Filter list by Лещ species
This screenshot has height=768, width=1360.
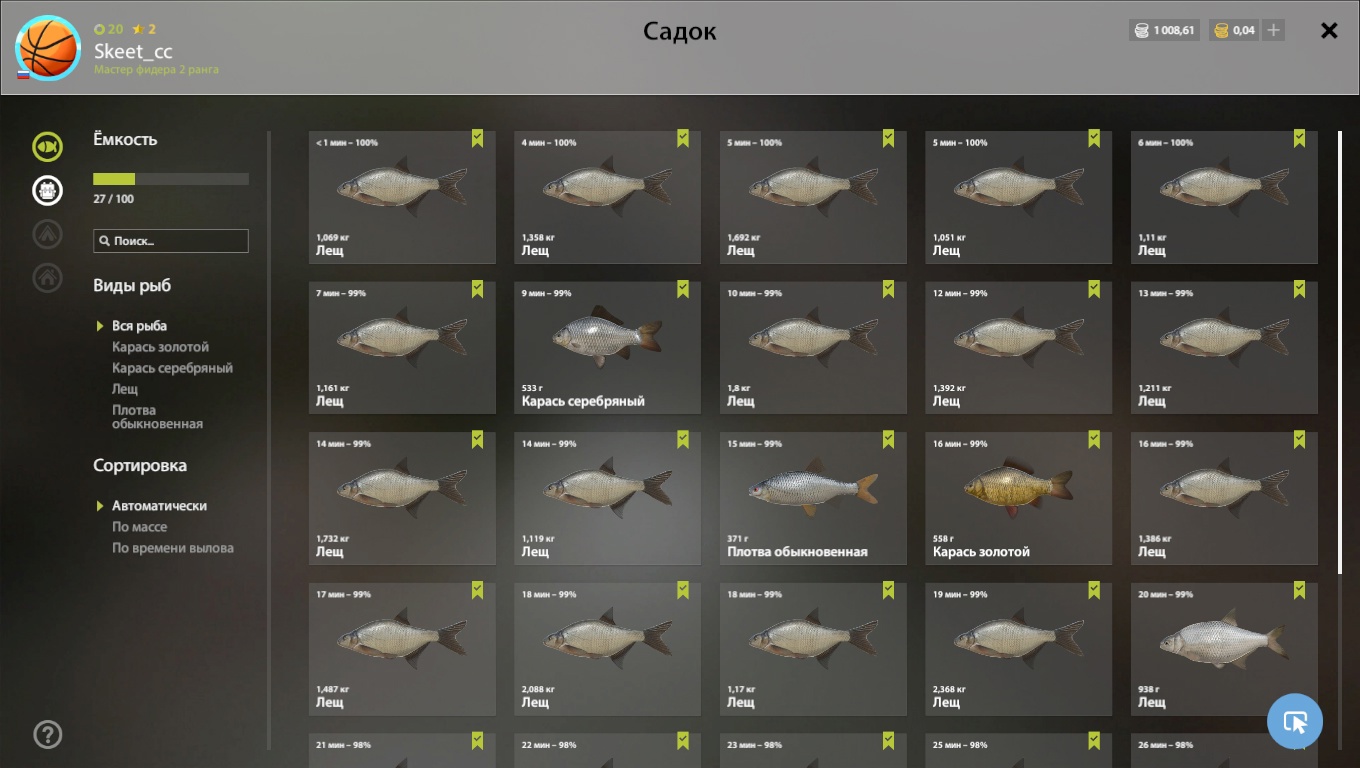[124, 389]
